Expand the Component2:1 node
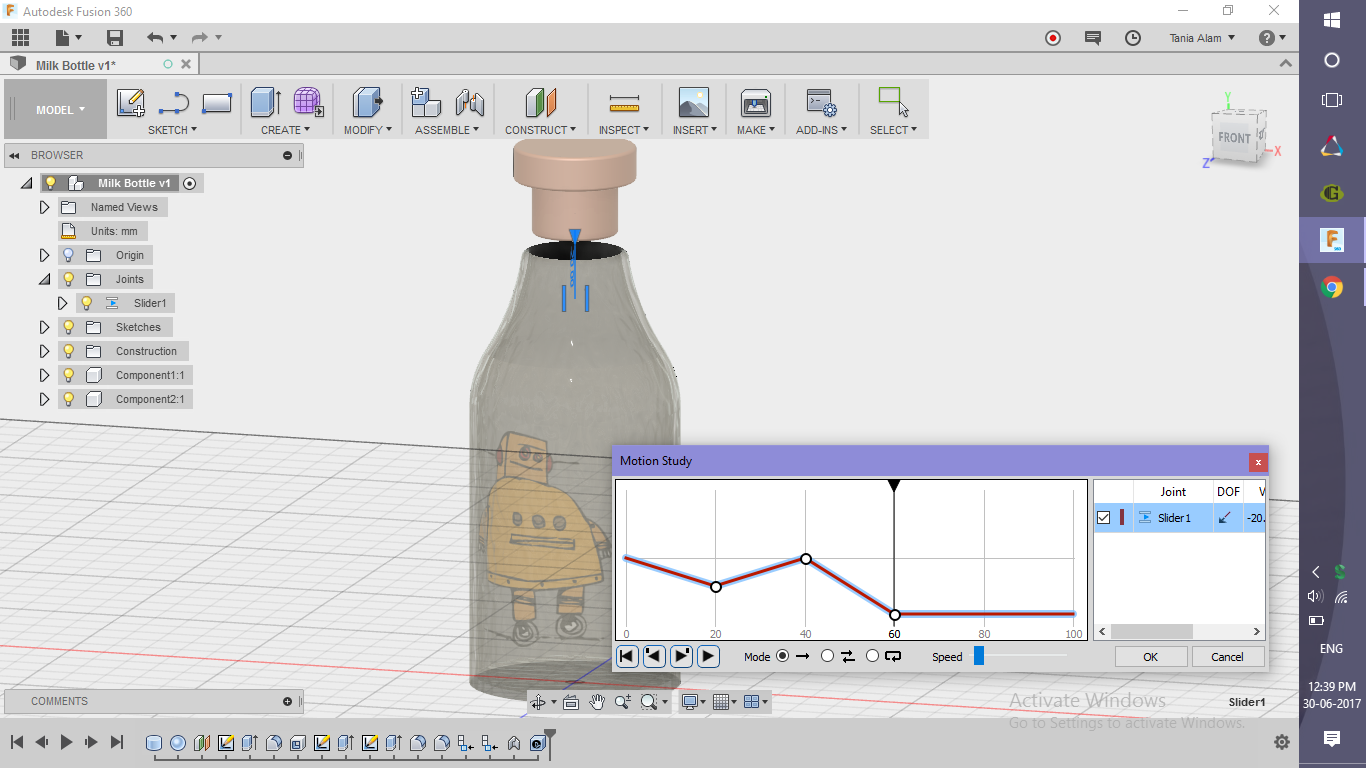This screenshot has height=768, width=1366. [x=44, y=399]
